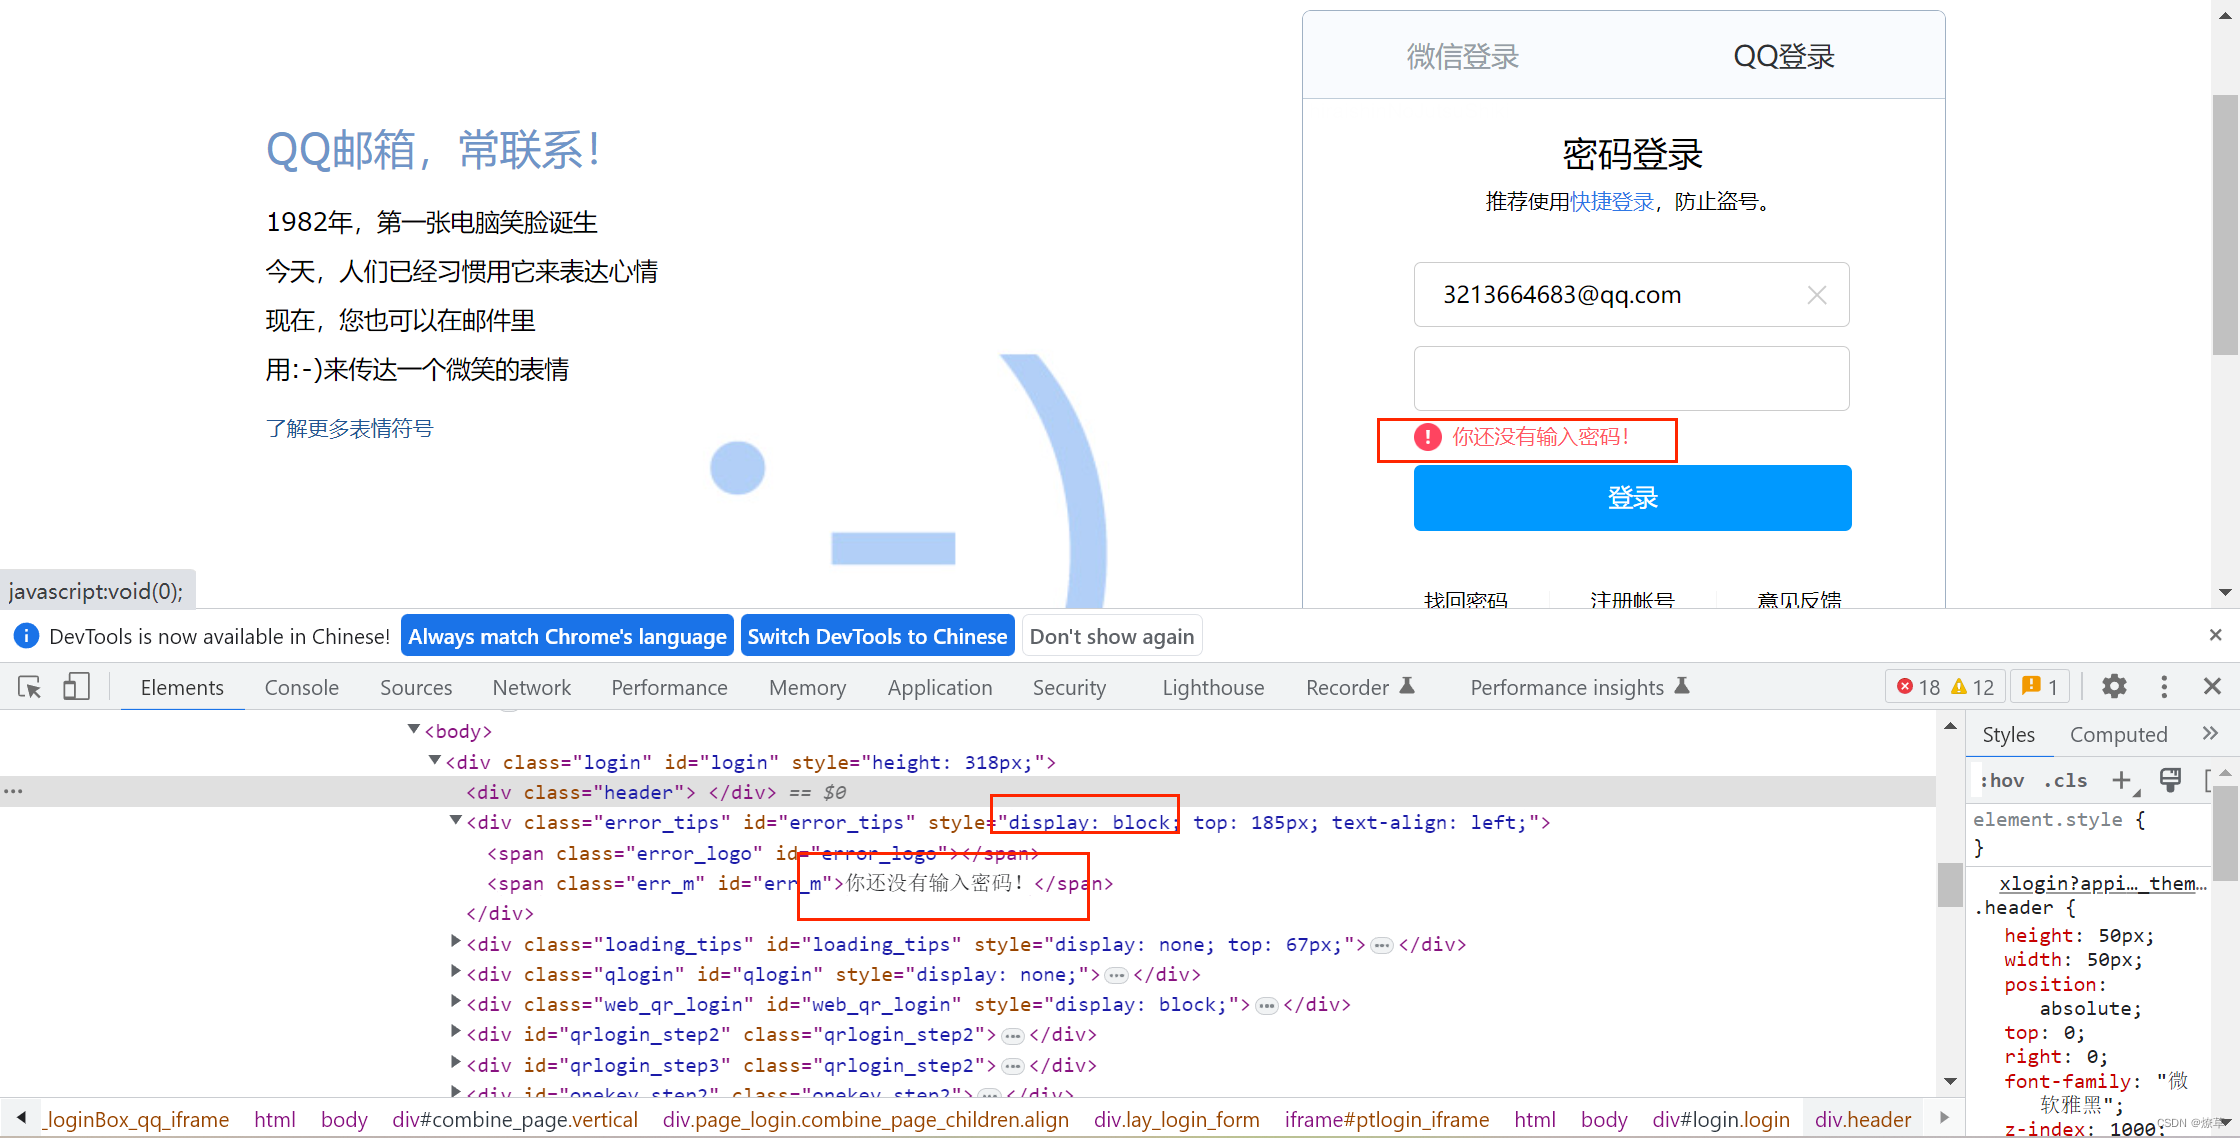Toggle Switch DevTools to Chinese
The height and width of the screenshot is (1138, 2240).
click(878, 636)
